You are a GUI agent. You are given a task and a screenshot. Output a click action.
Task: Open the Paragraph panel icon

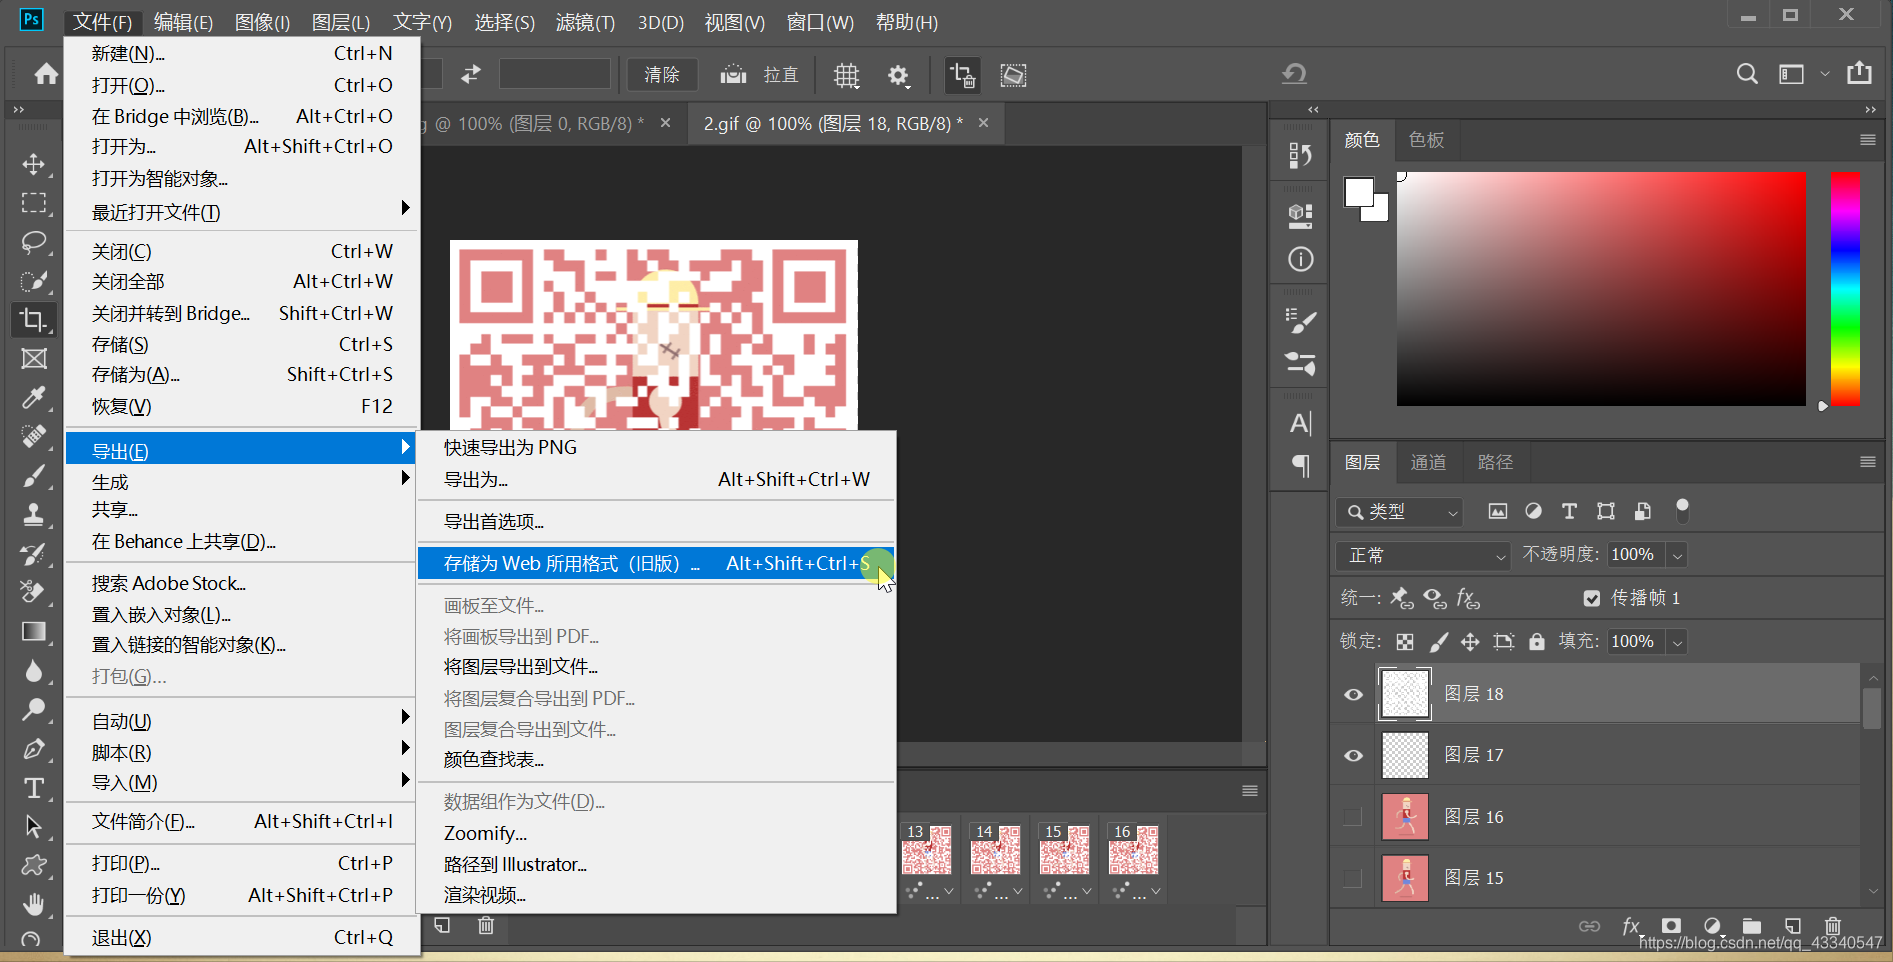point(1300,465)
